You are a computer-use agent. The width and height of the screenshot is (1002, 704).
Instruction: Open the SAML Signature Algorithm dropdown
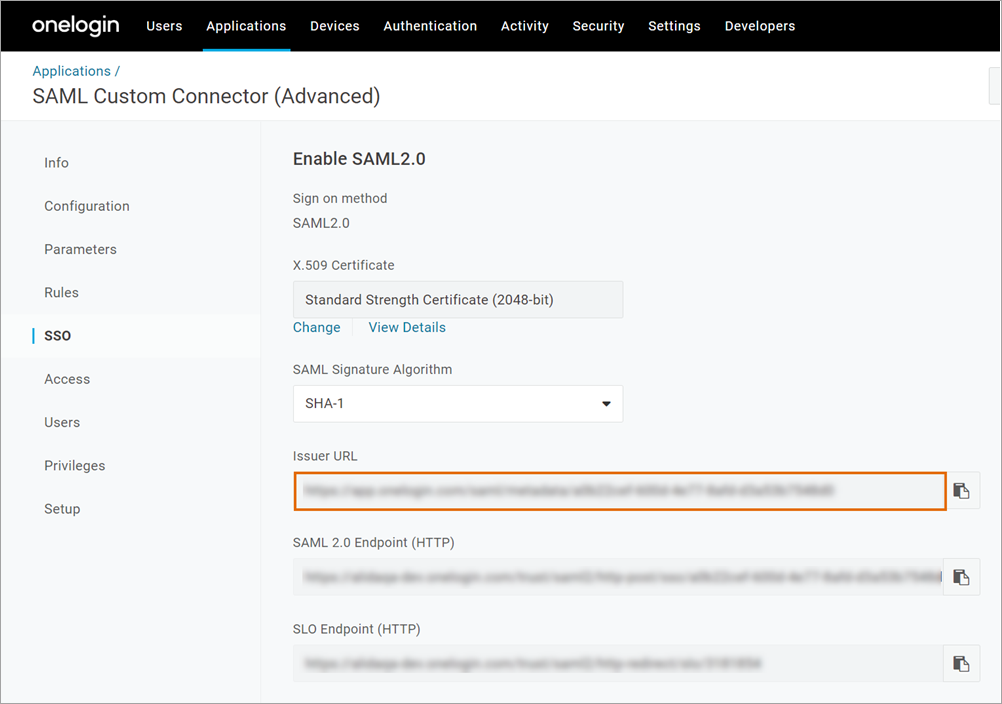click(606, 403)
